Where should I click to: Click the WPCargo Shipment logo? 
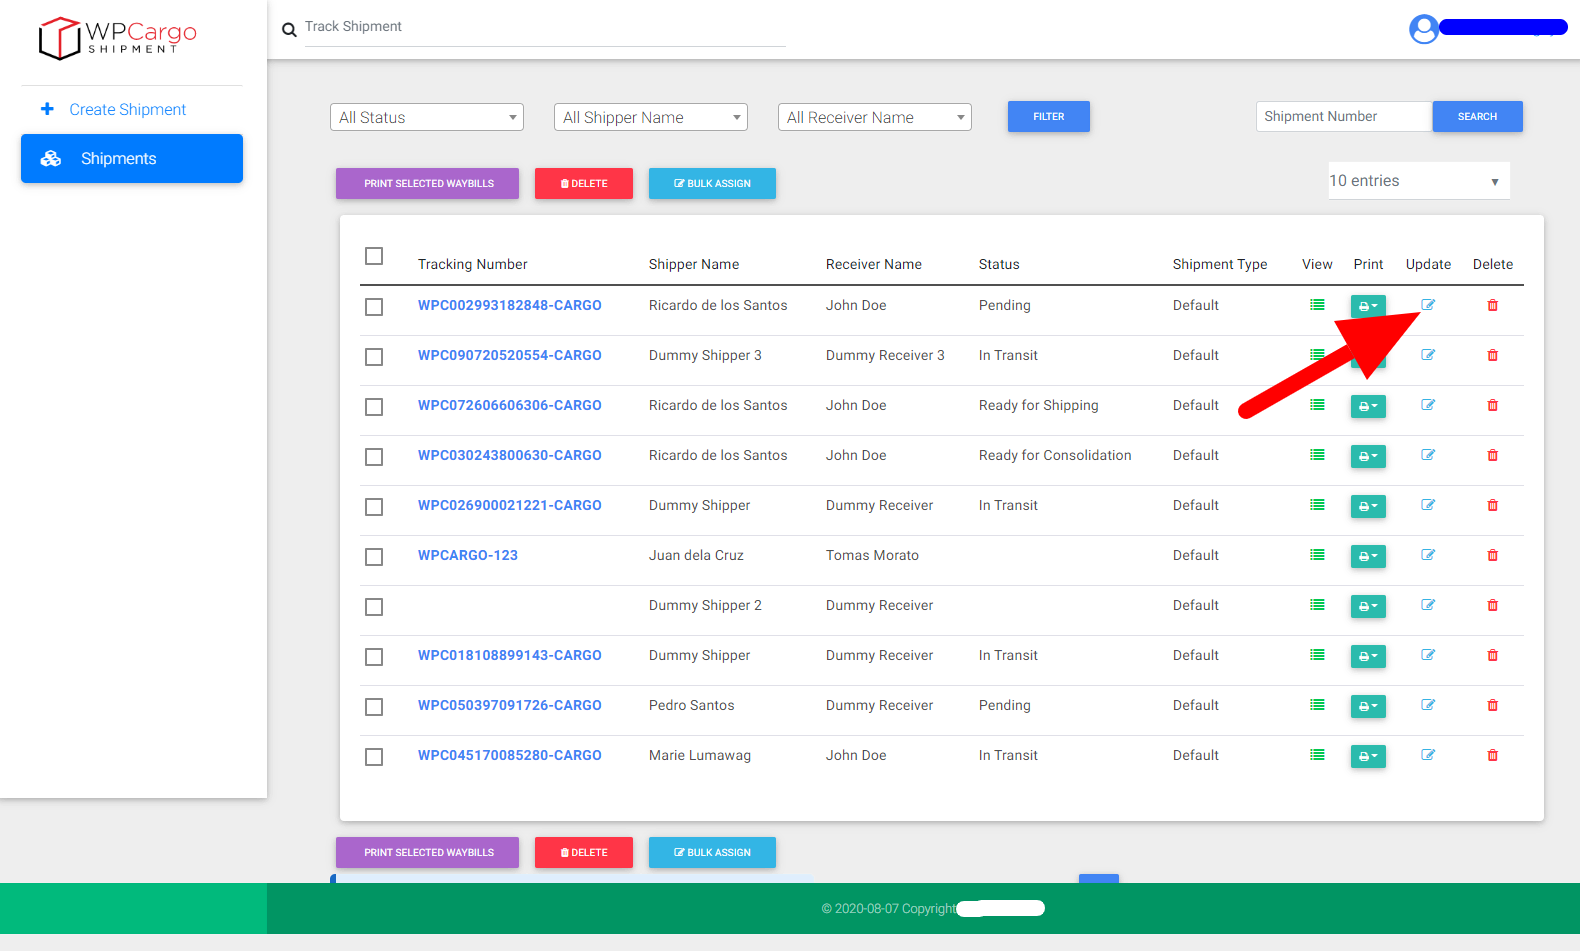tap(118, 38)
